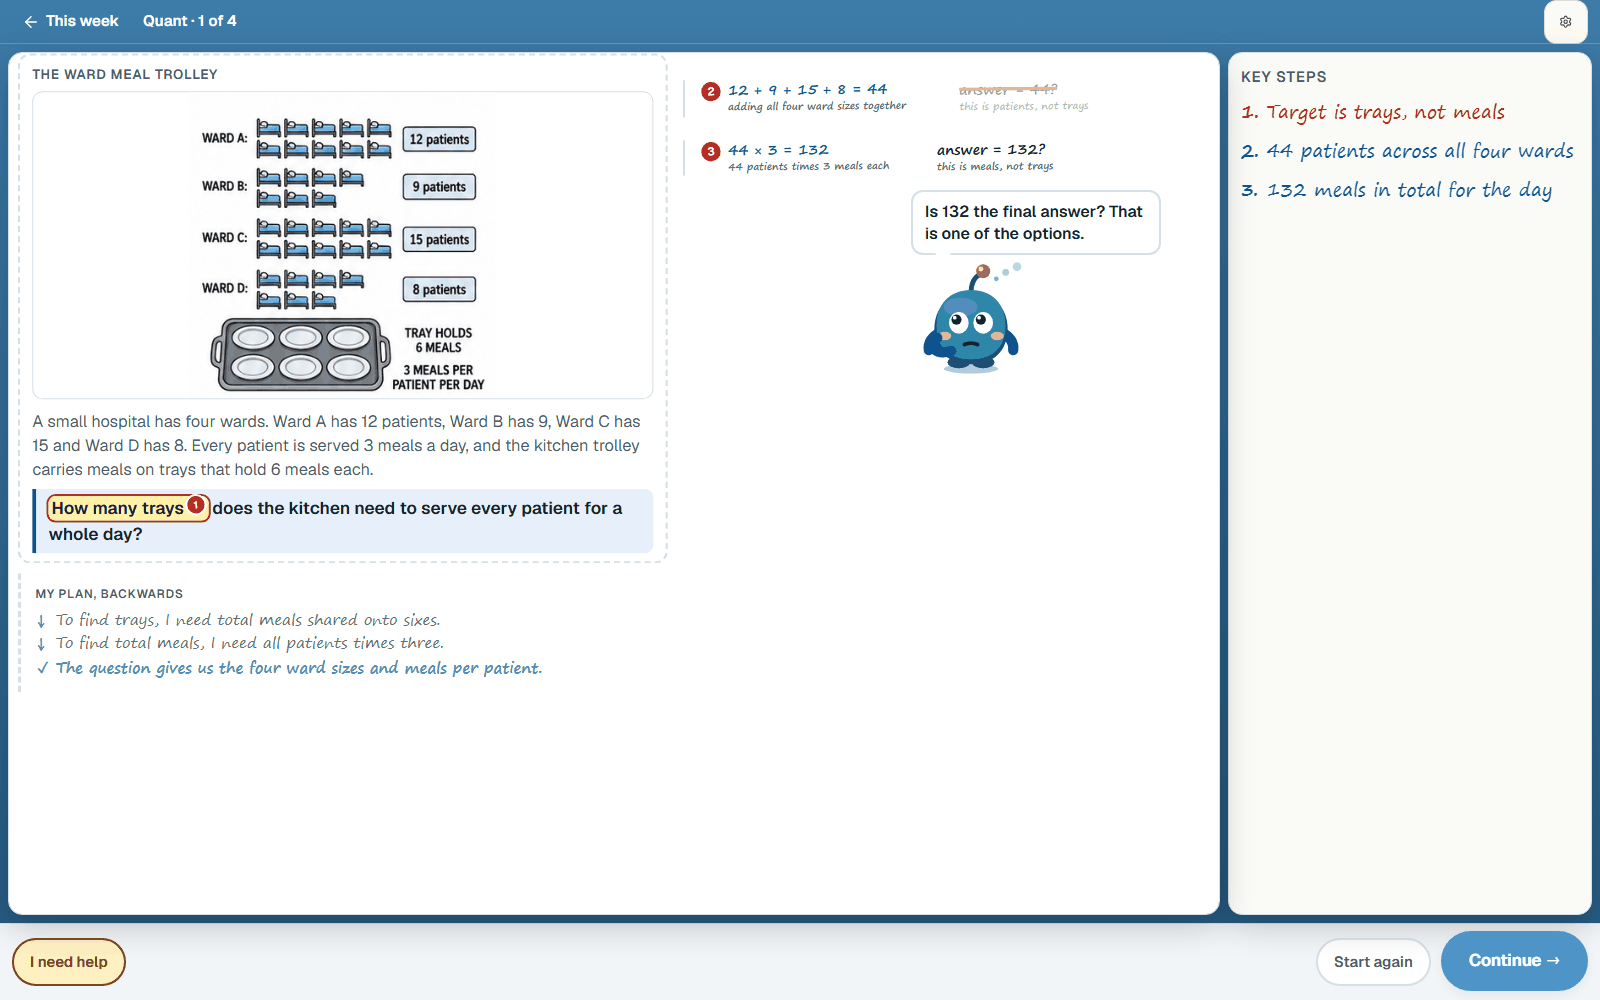Click the equation '44 × 3 = 132'
Image resolution: width=1600 pixels, height=1000 pixels.
pos(778,150)
